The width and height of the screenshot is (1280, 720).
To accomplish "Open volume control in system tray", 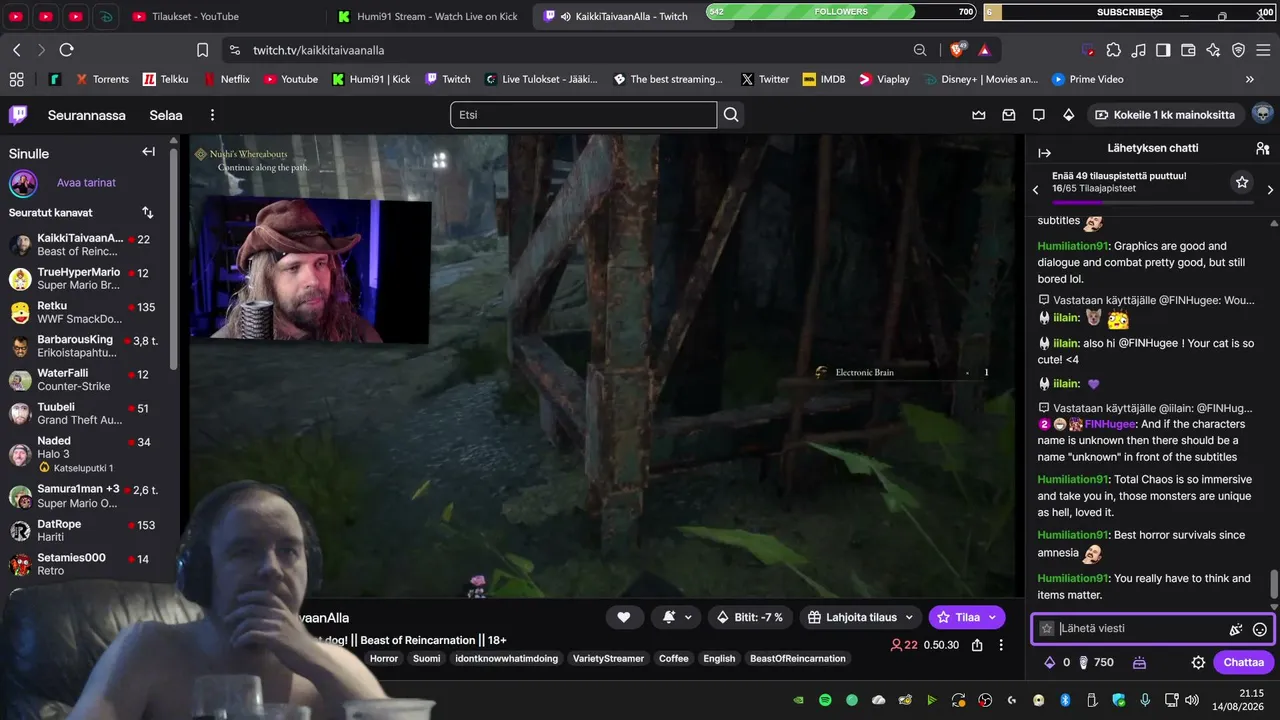I will pos(1191,700).
